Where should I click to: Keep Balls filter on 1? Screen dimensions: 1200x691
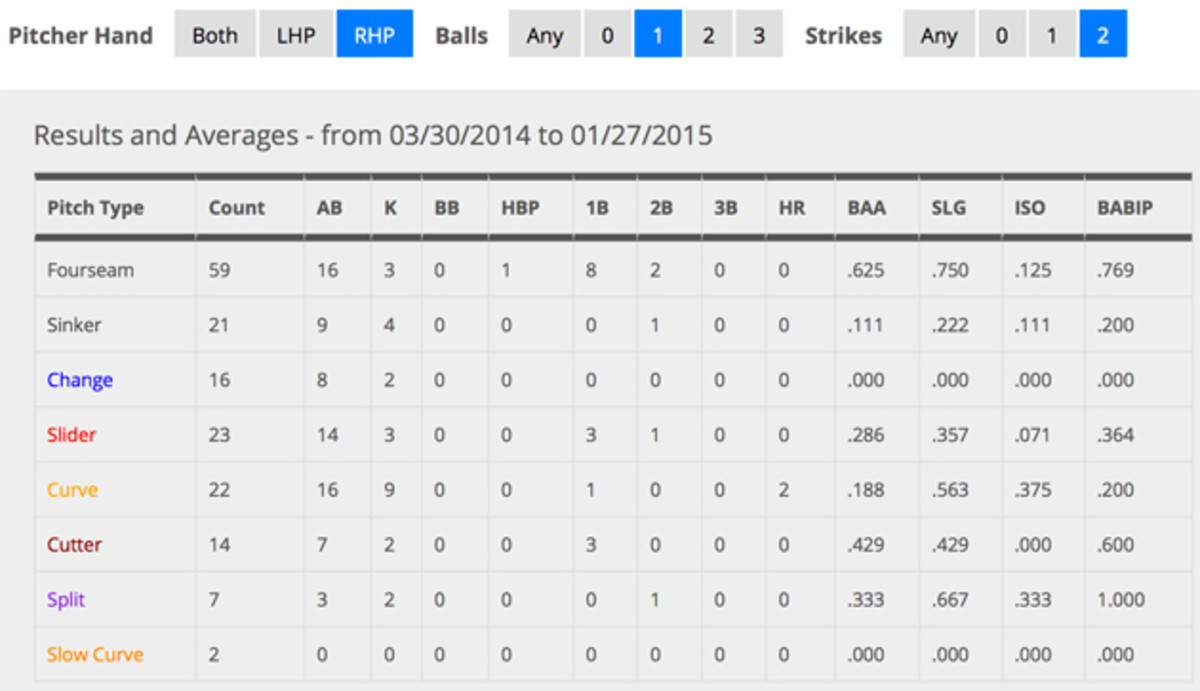tap(657, 34)
